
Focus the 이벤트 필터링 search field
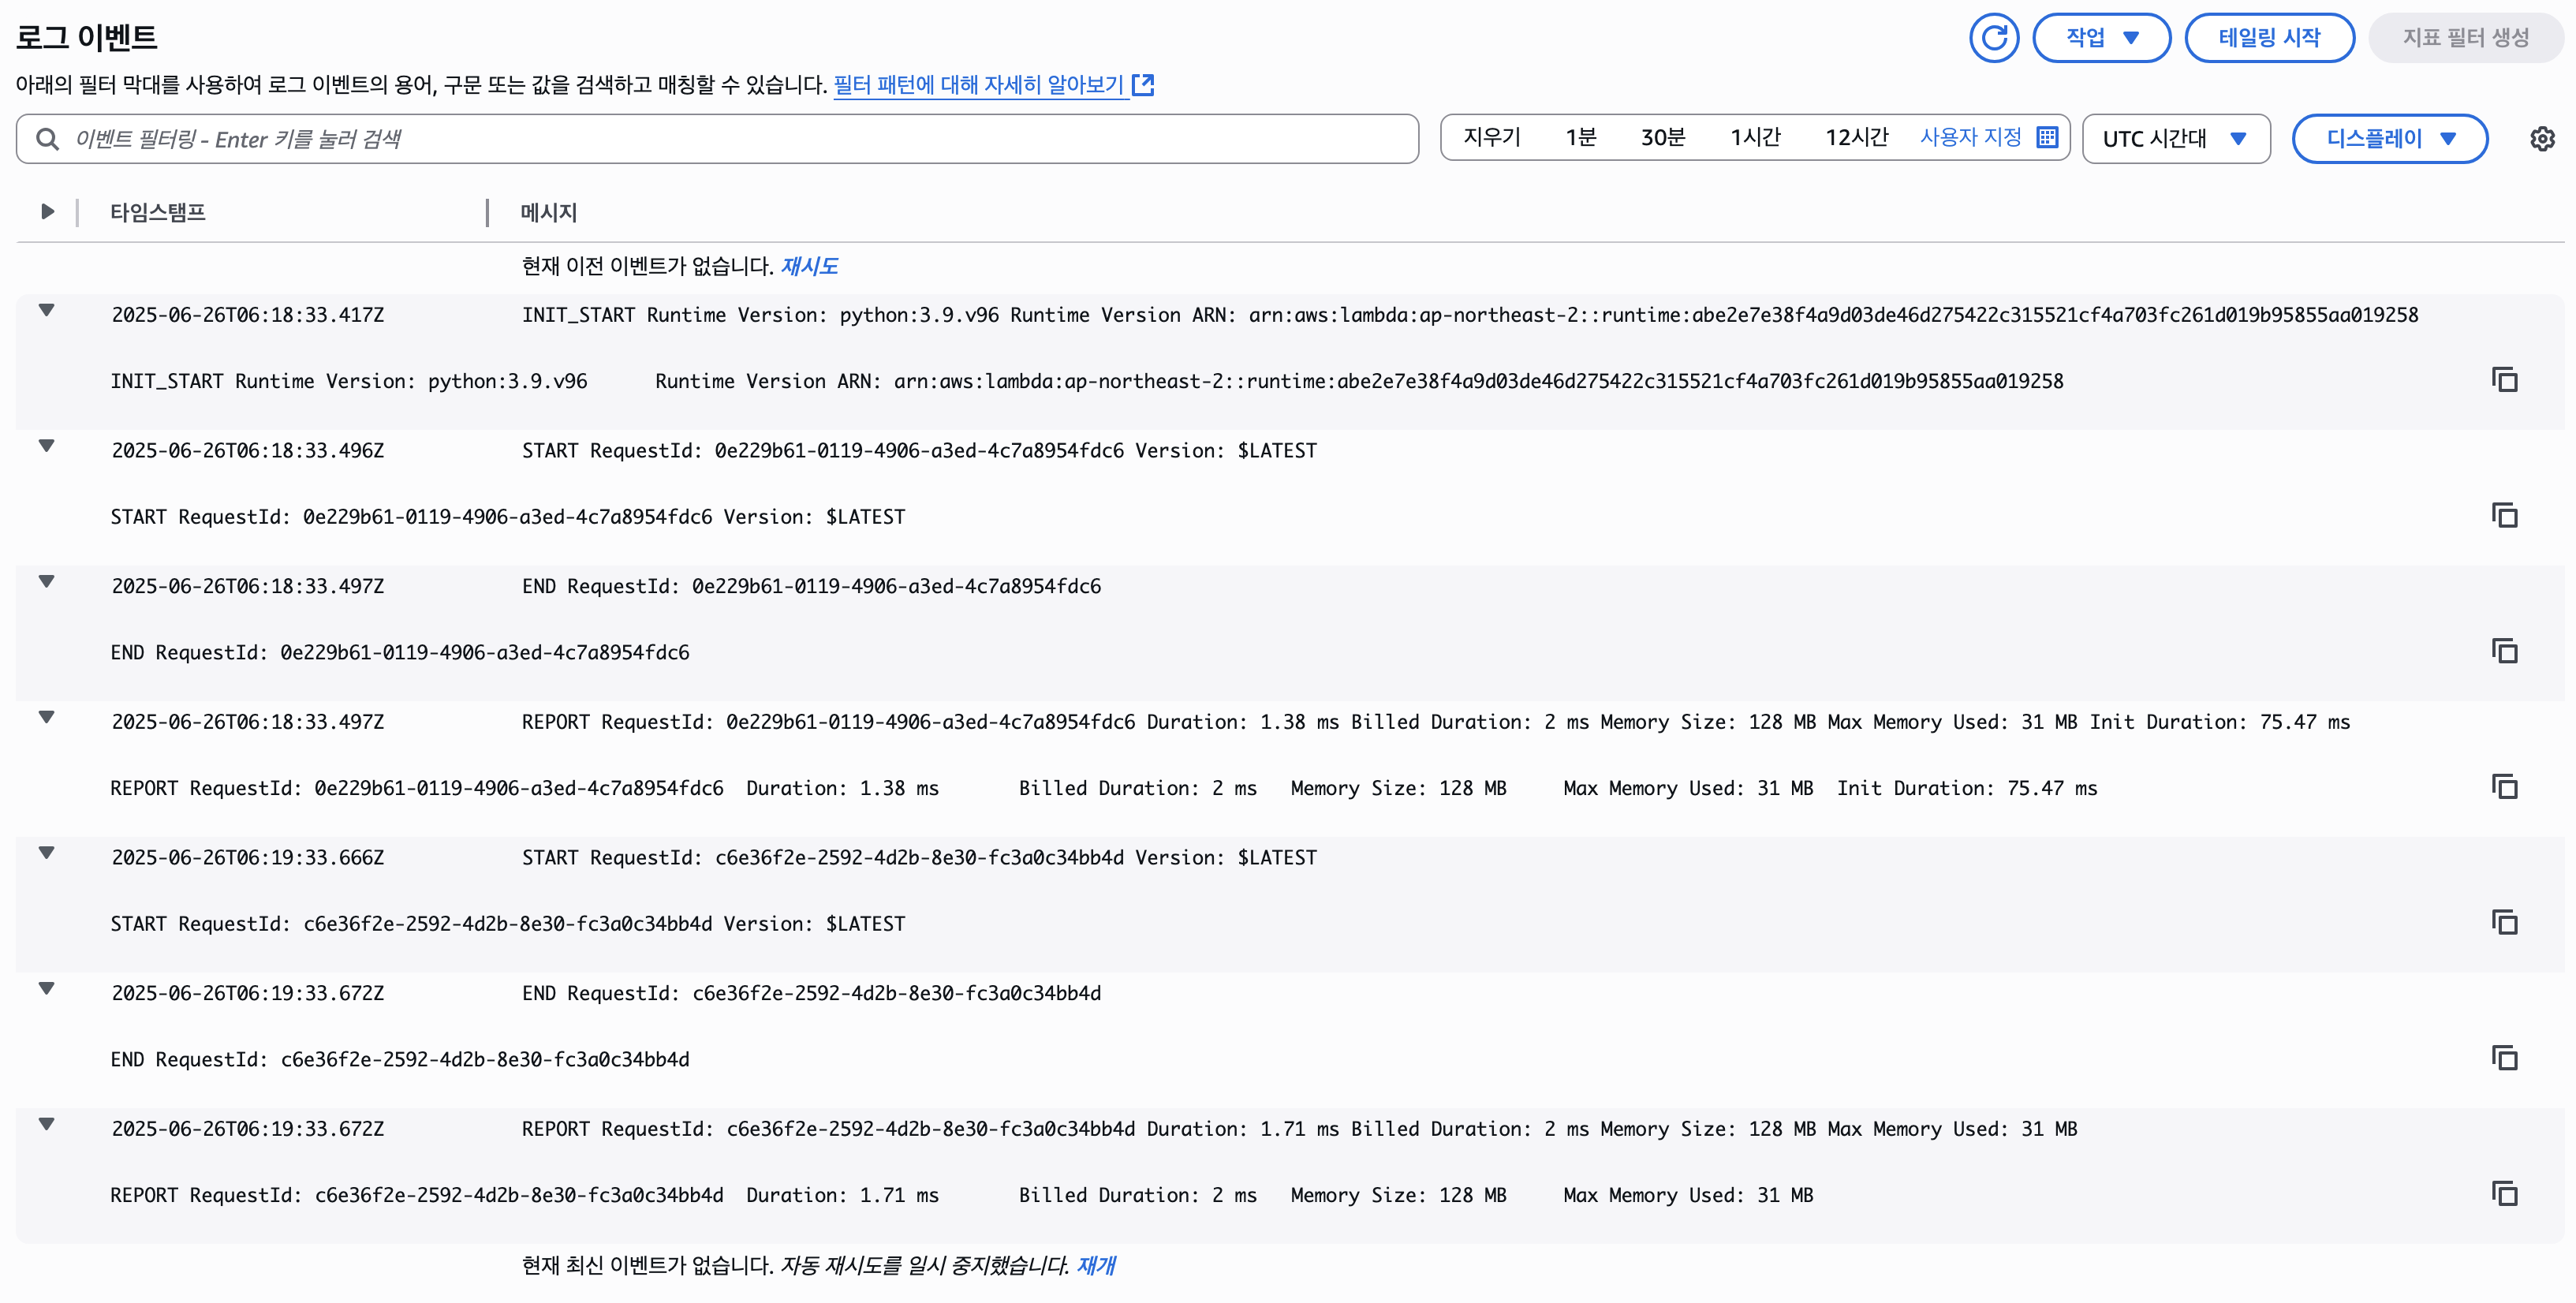tap(717, 139)
